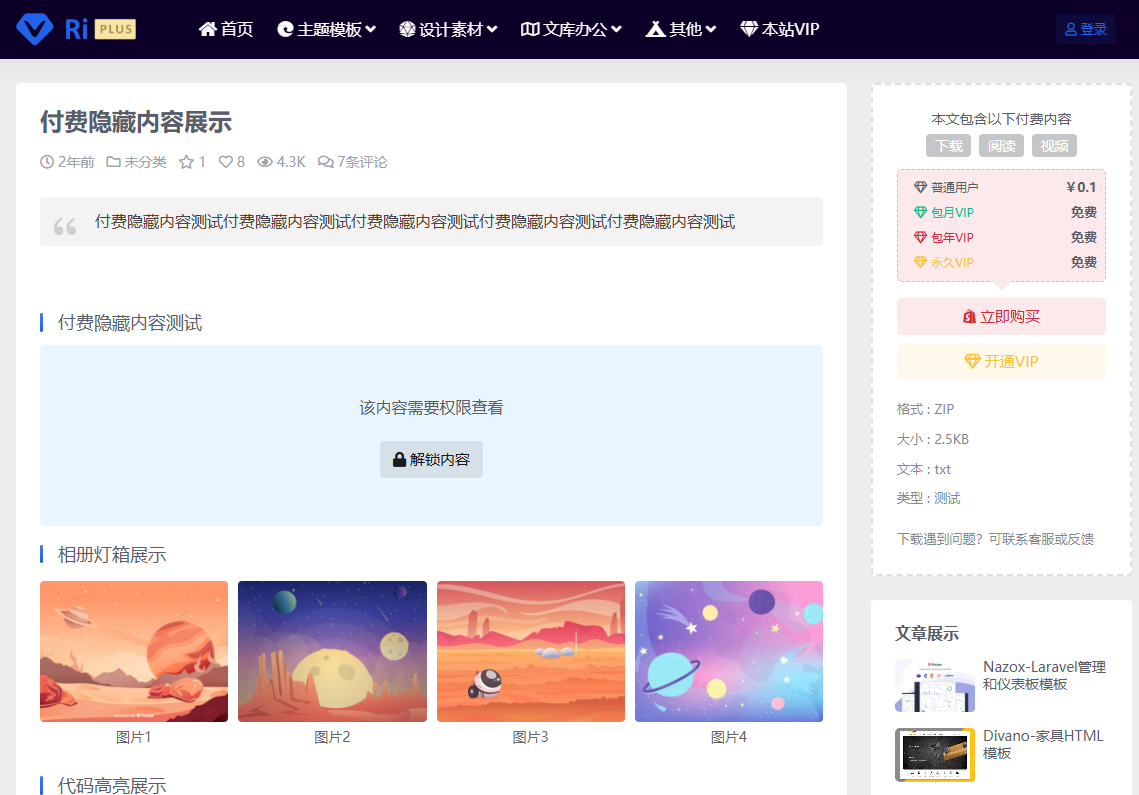Select the 下载 tag
This screenshot has height=795, width=1139.
click(948, 146)
